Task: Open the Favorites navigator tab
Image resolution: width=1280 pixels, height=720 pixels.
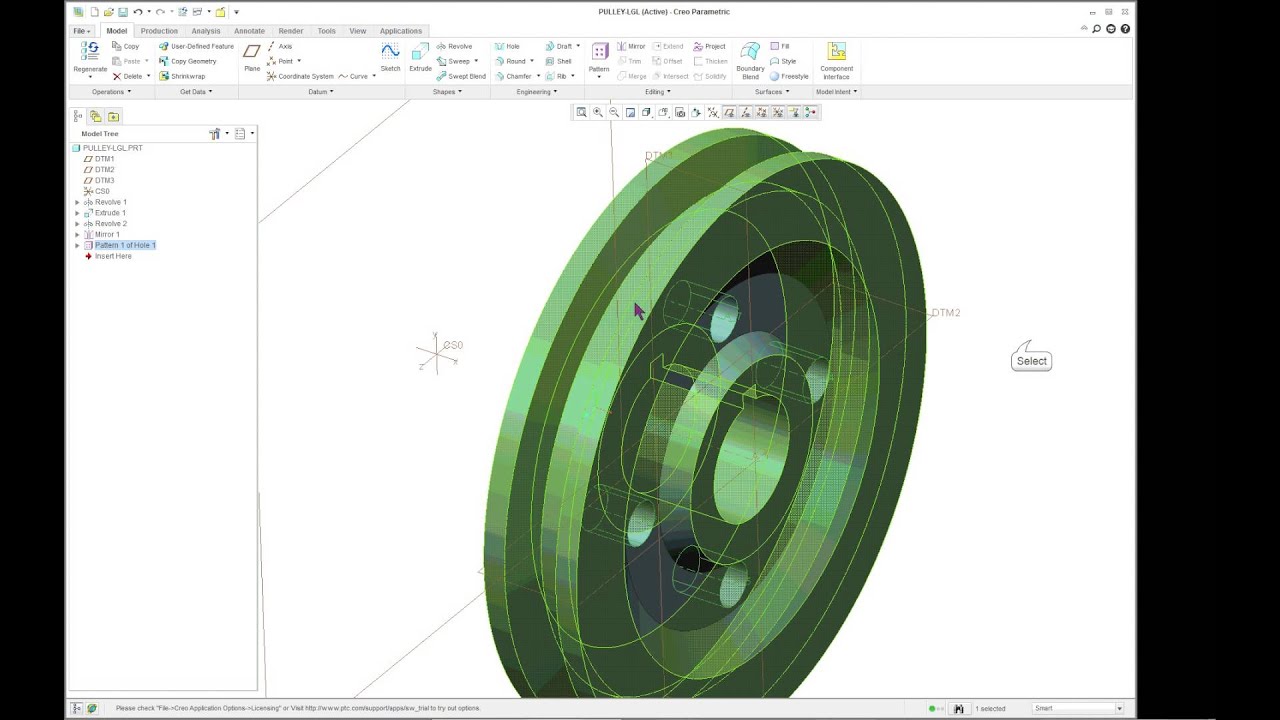Action: 113,116
